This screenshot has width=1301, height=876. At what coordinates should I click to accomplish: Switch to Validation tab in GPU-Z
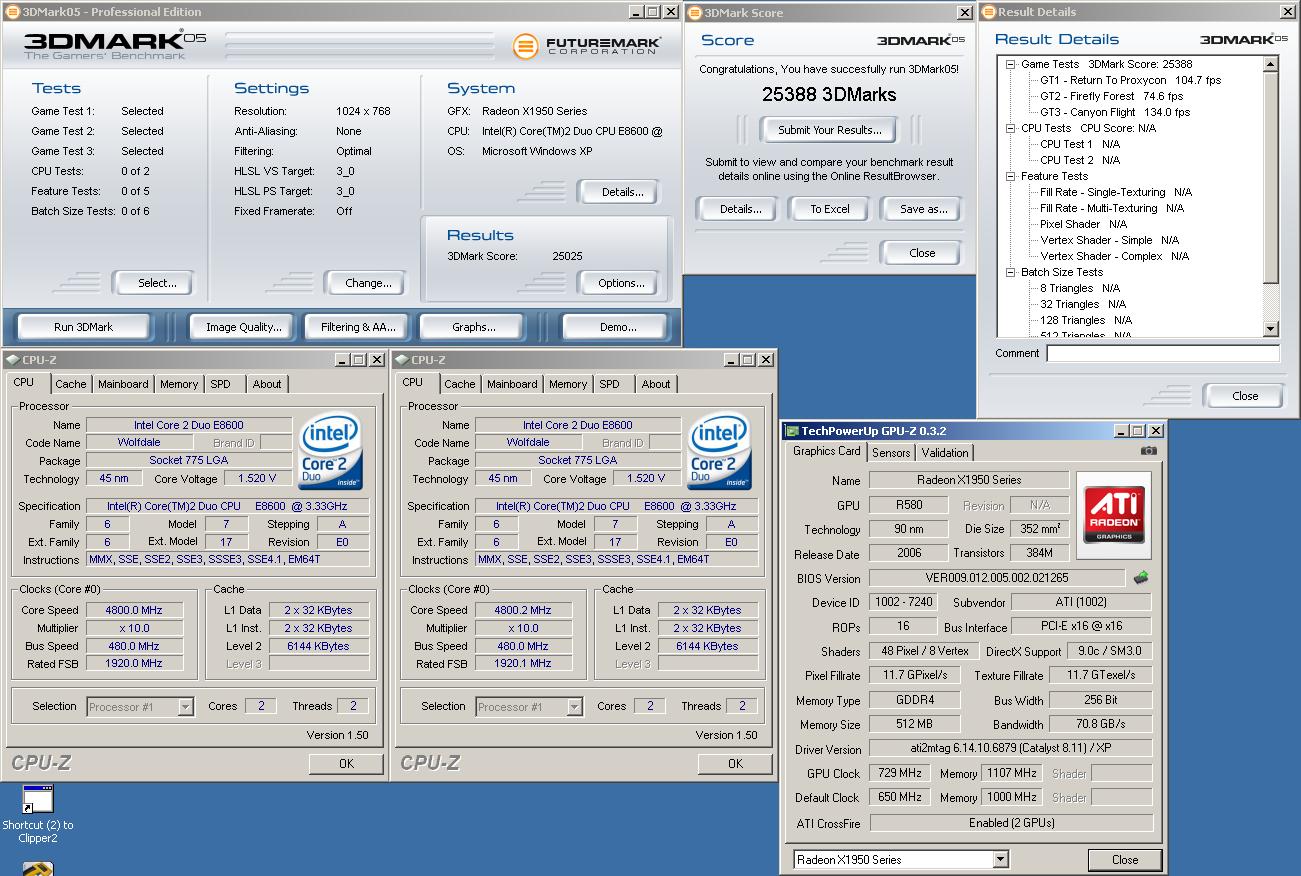pos(945,453)
